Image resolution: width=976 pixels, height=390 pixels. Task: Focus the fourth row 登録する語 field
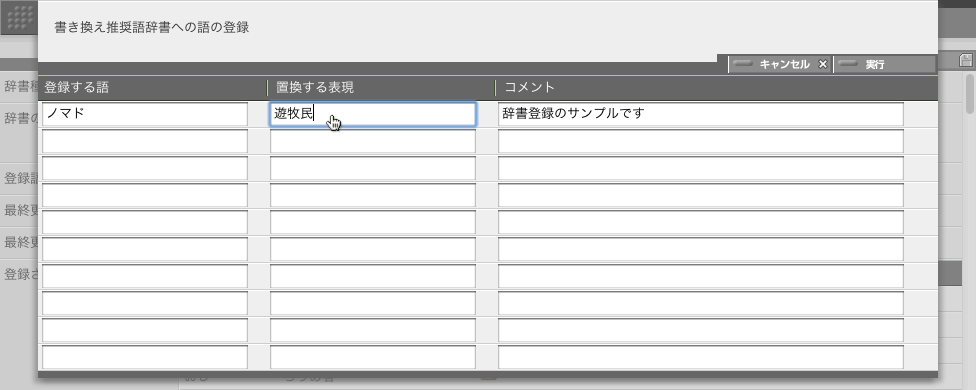click(x=145, y=195)
